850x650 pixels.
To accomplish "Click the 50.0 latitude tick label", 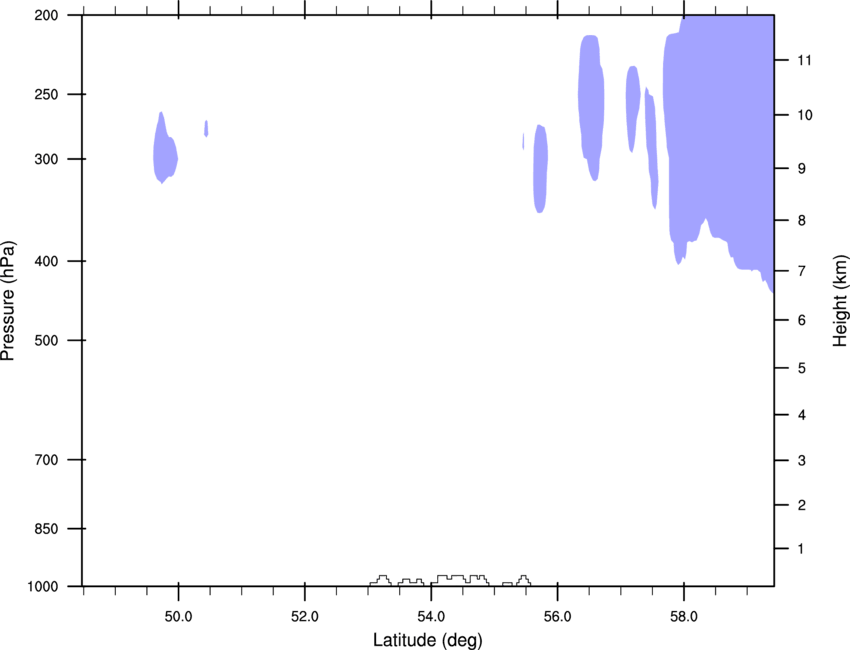I will point(178,617).
